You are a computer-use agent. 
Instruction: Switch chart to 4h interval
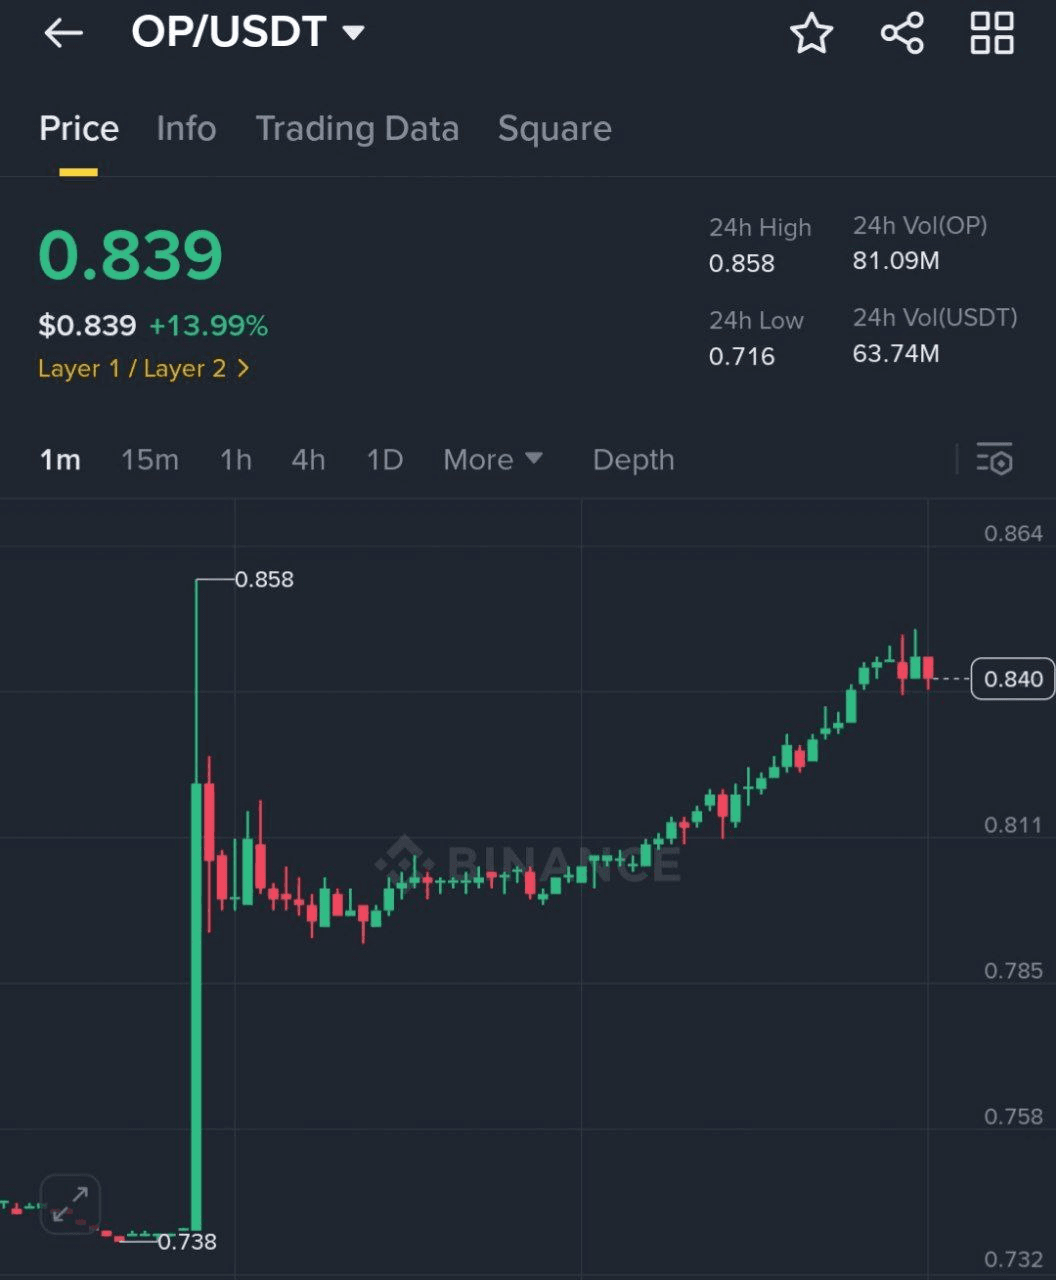pos(308,460)
